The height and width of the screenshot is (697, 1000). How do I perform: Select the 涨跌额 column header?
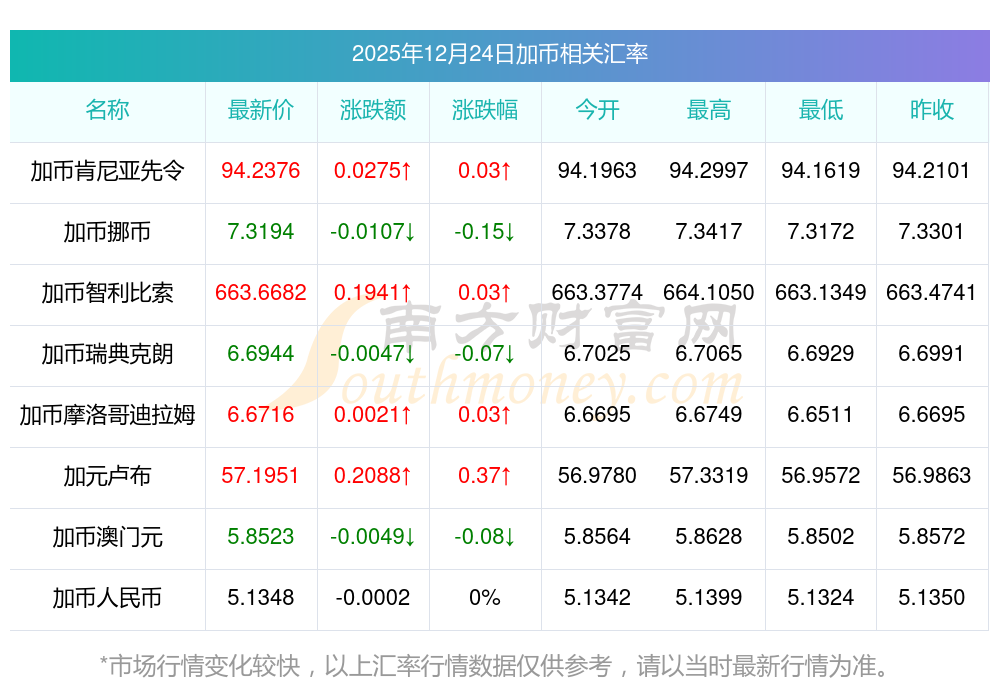click(x=373, y=110)
